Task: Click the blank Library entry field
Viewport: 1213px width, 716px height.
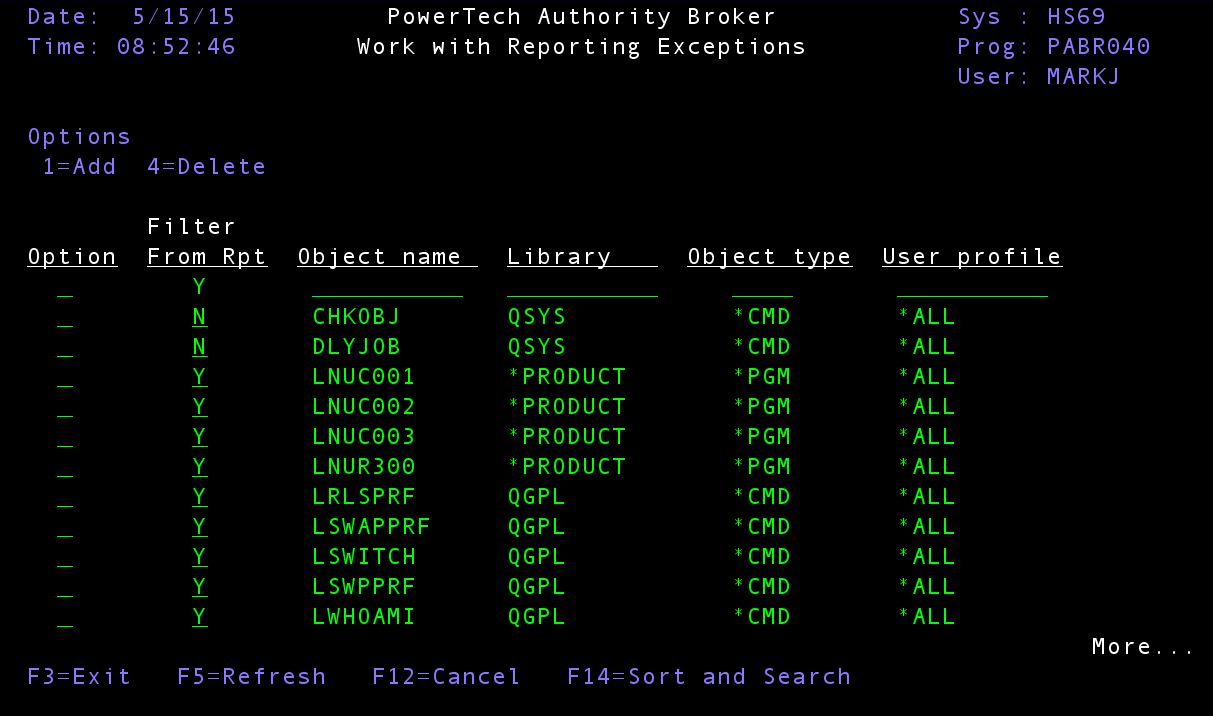Action: click(582, 288)
